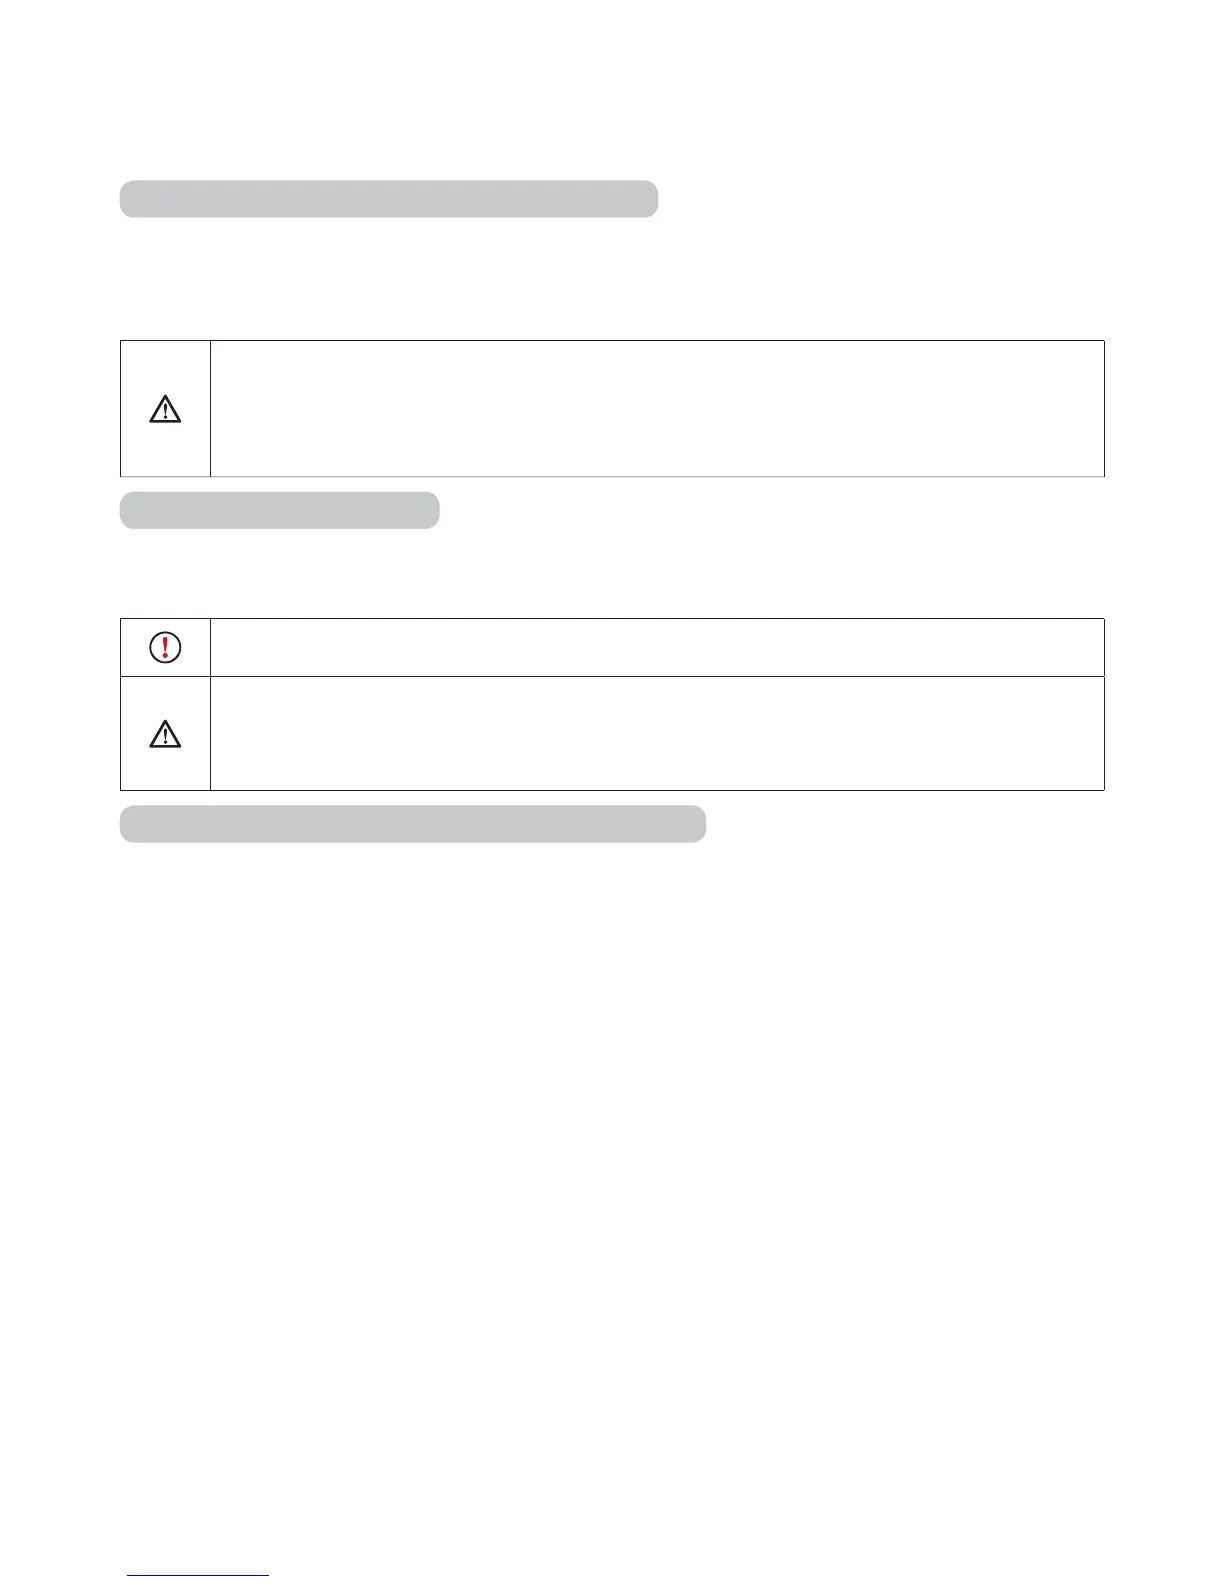The width and height of the screenshot is (1224, 1584).
Task: Click the divider line between exclamation and warning rows
Action: pyautogui.click(x=656, y=677)
